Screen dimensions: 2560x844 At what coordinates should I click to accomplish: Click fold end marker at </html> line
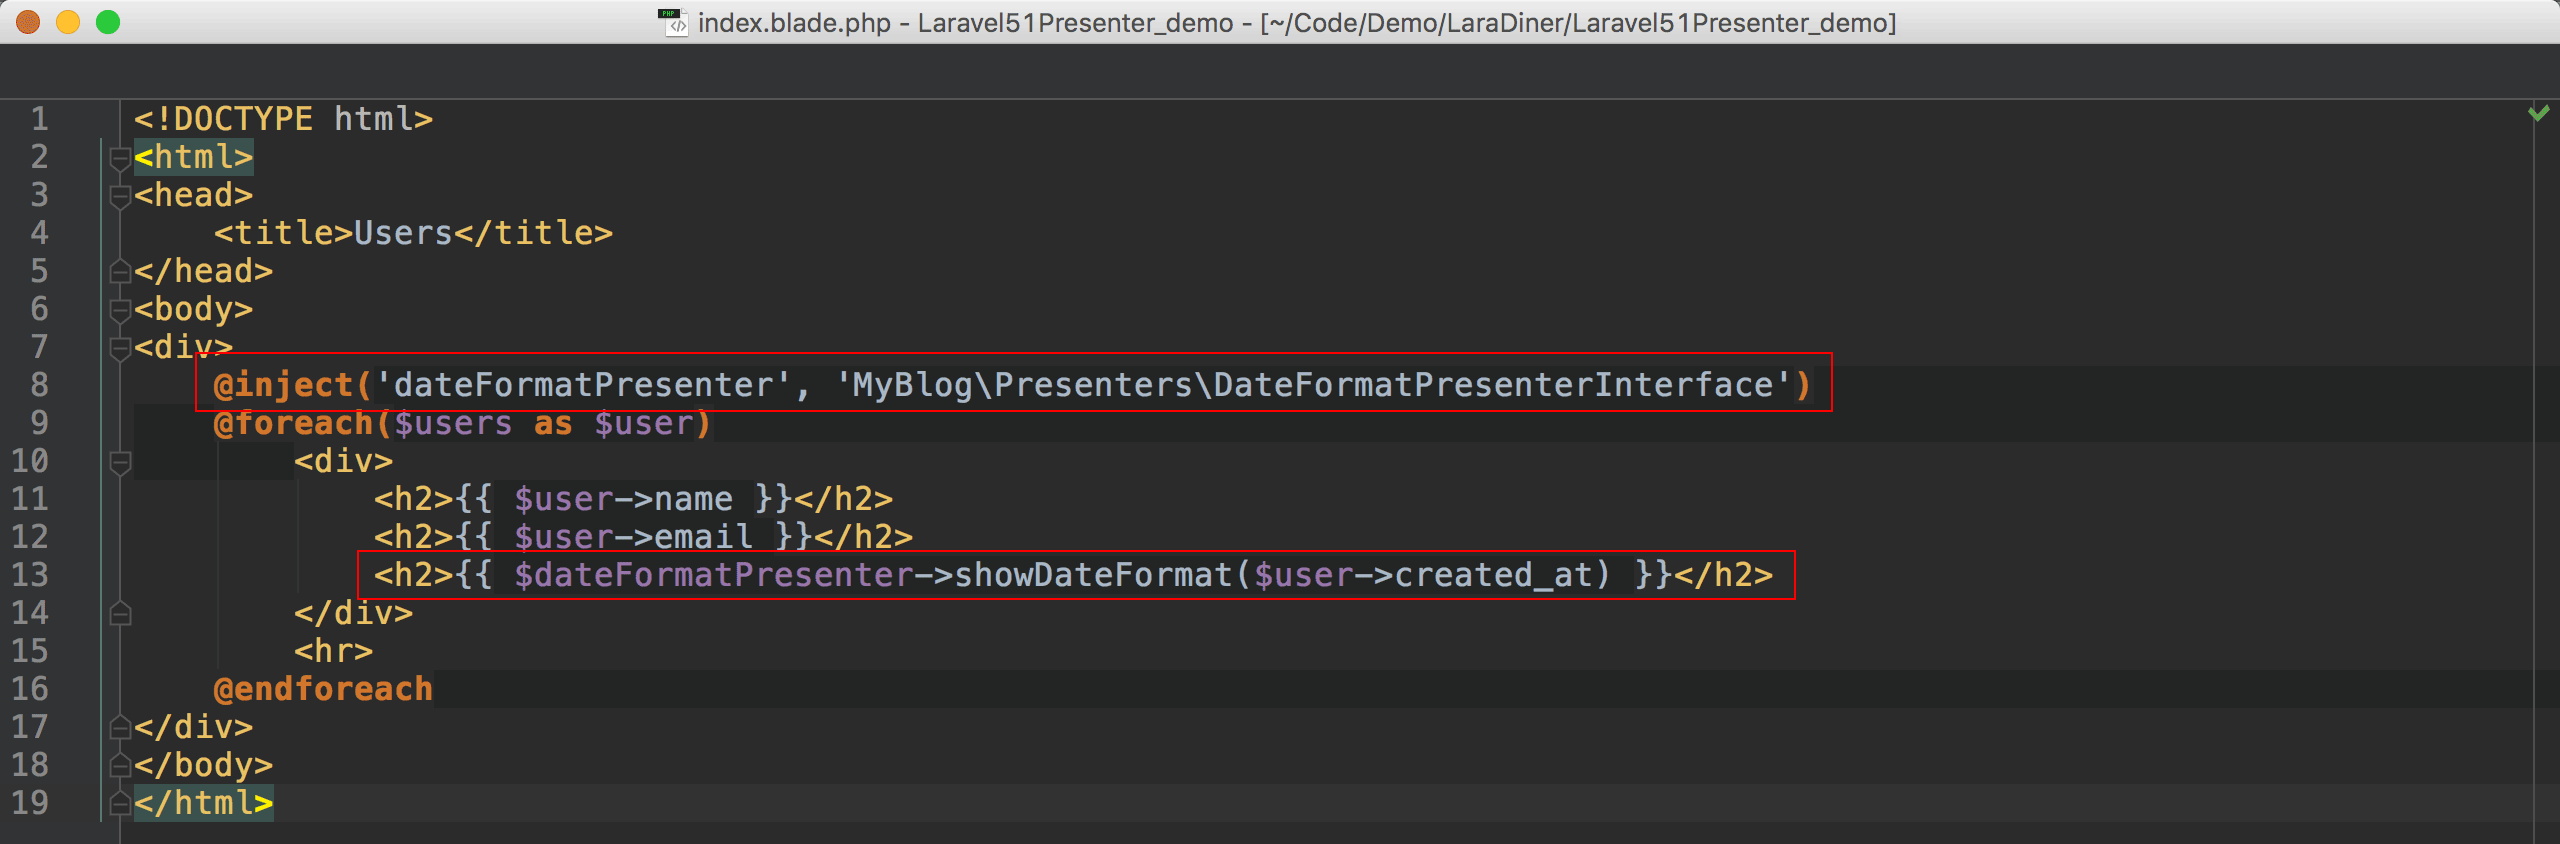coord(120,804)
